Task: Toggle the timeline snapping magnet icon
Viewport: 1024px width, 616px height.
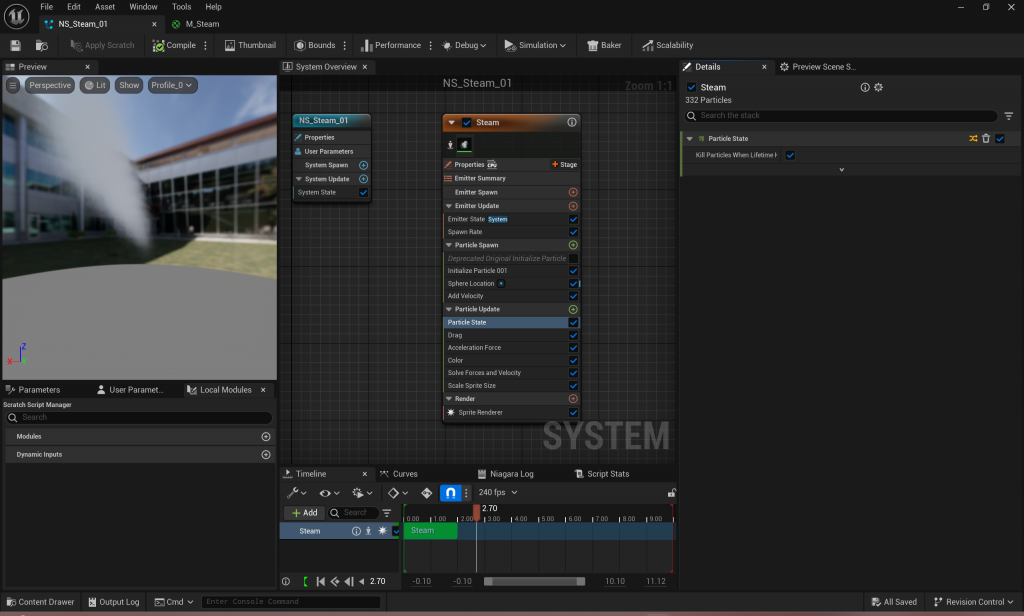Action: 451,493
